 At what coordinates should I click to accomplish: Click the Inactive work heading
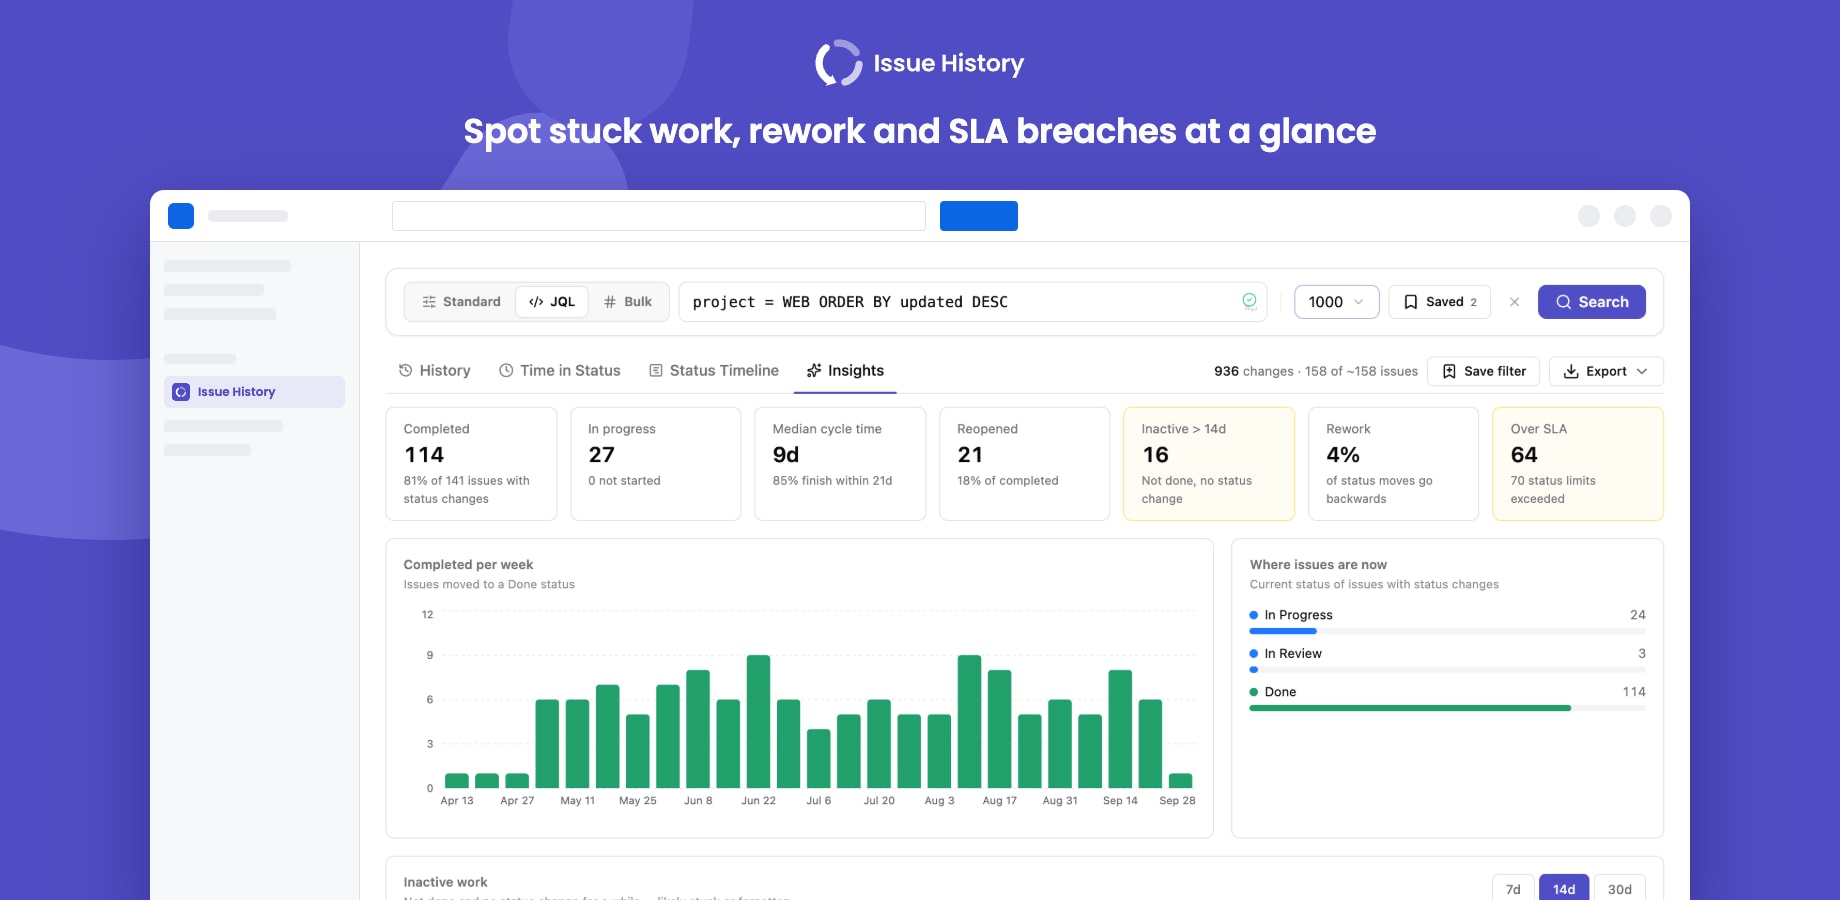point(445,882)
